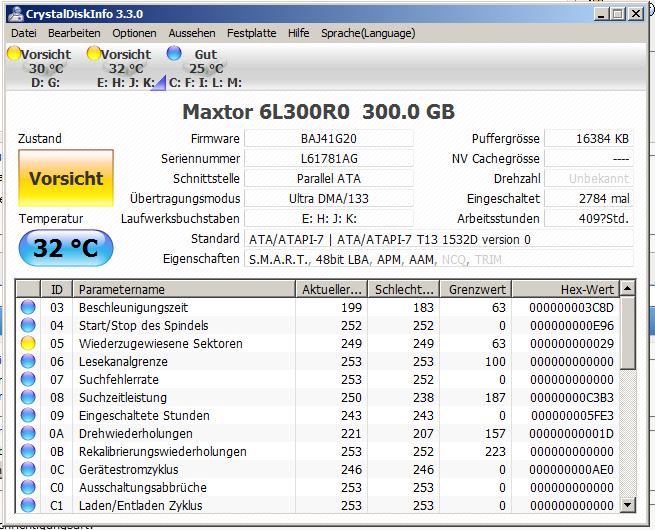Viewport: 655px width, 530px height.
Task: Open the Optionen menu
Action: [x=134, y=33]
